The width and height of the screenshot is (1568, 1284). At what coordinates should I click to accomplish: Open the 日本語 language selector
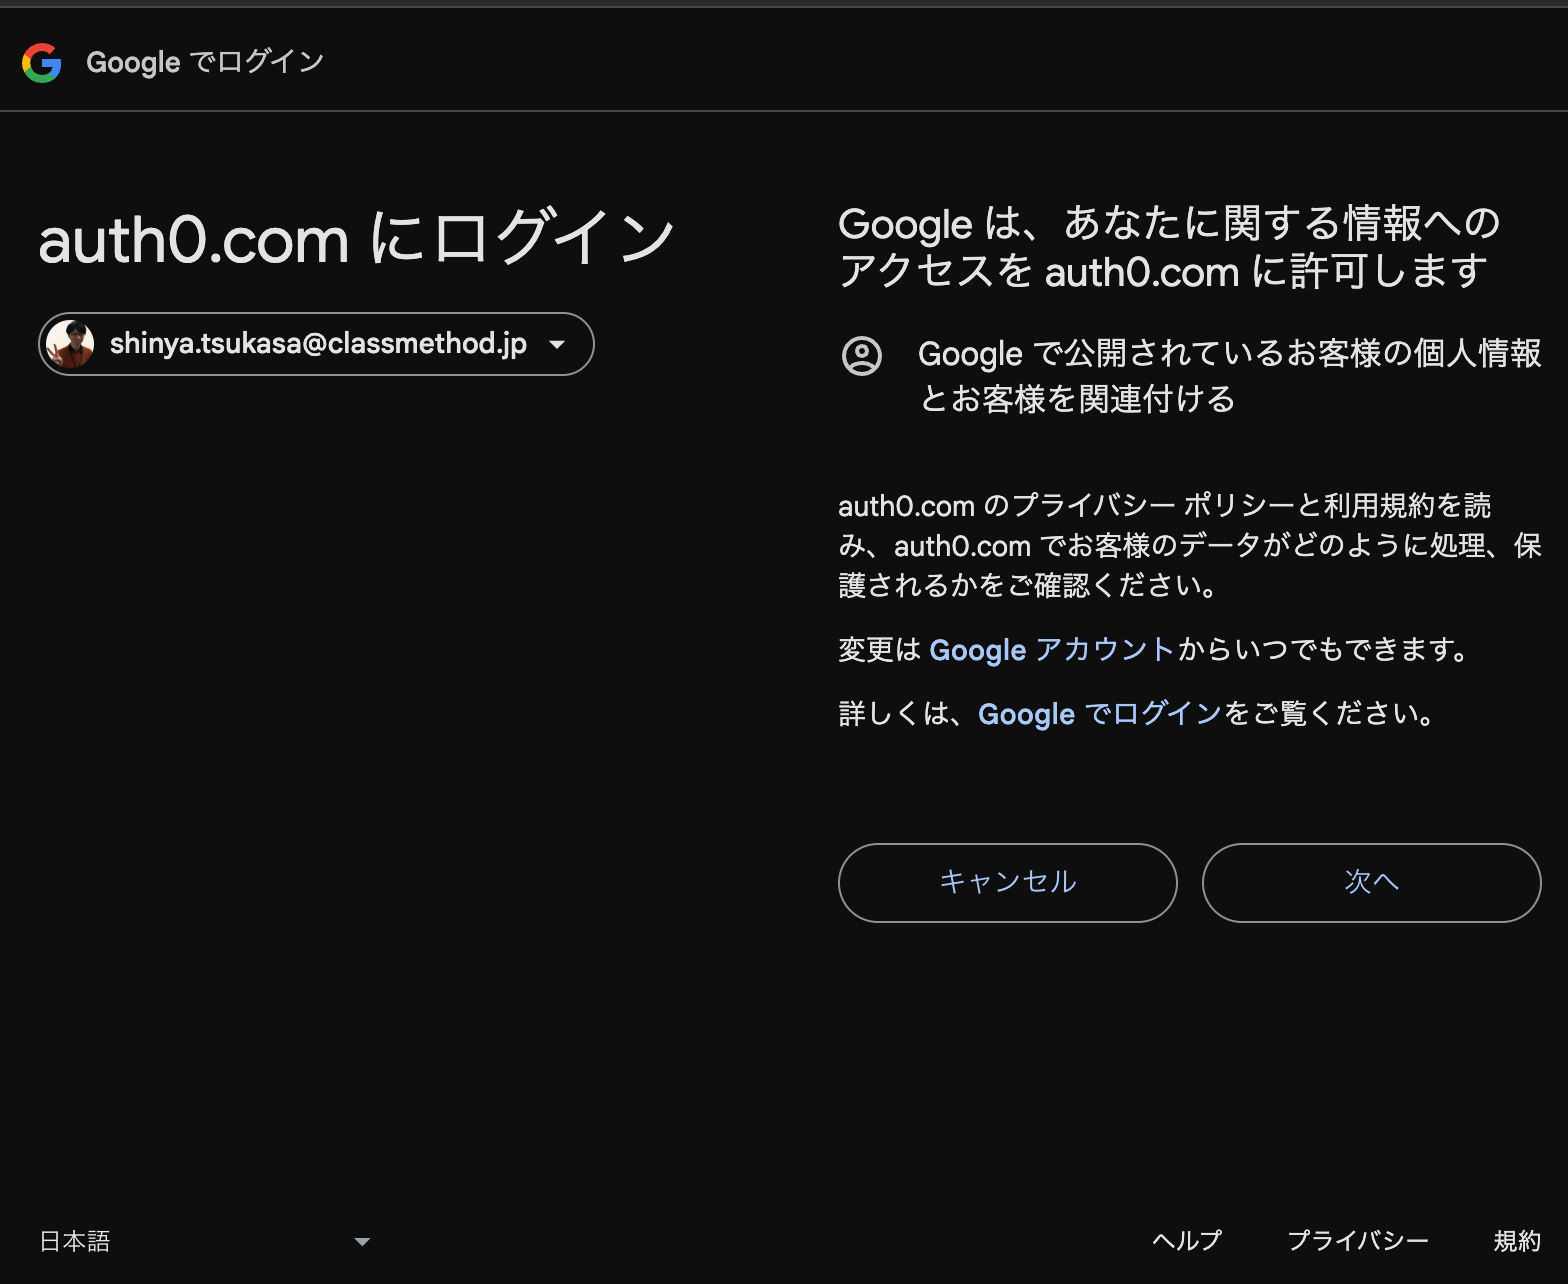tap(205, 1241)
